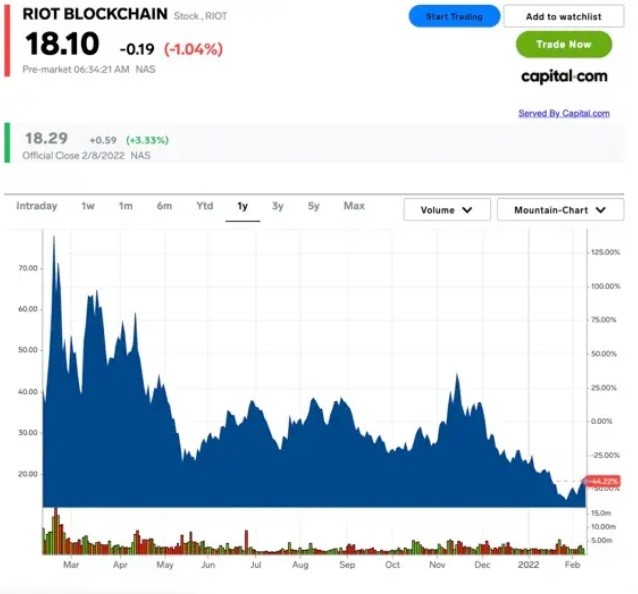This screenshot has height=594, width=638.
Task: Expand the Volume dropdown
Action: [x=447, y=210]
